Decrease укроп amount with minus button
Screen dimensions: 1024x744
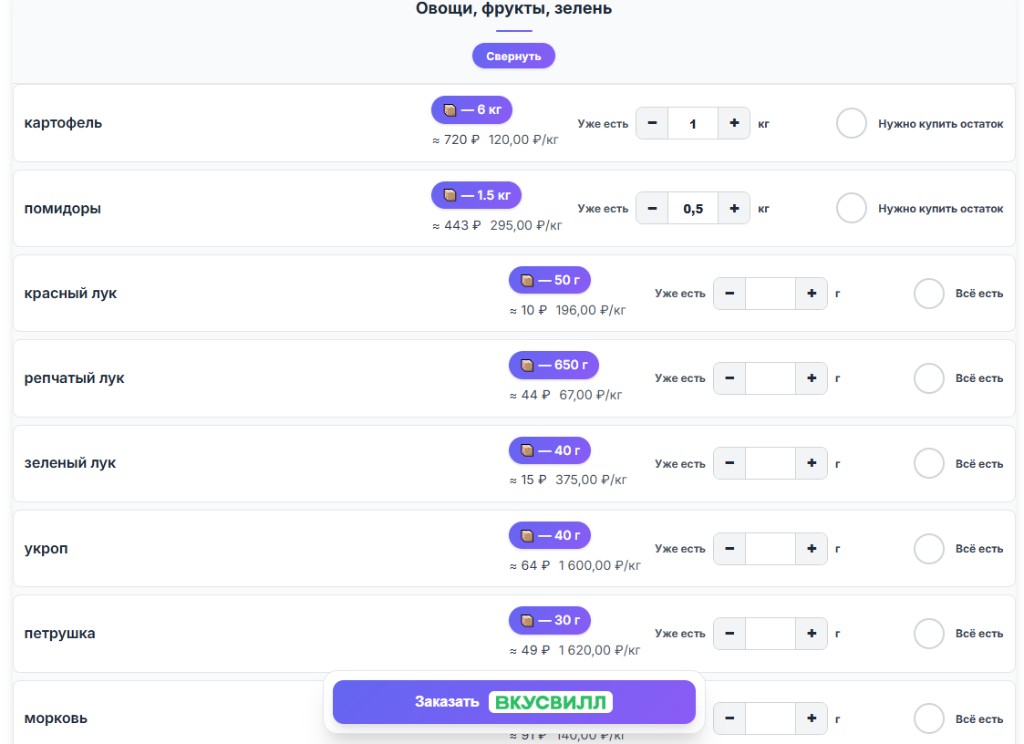(x=729, y=549)
